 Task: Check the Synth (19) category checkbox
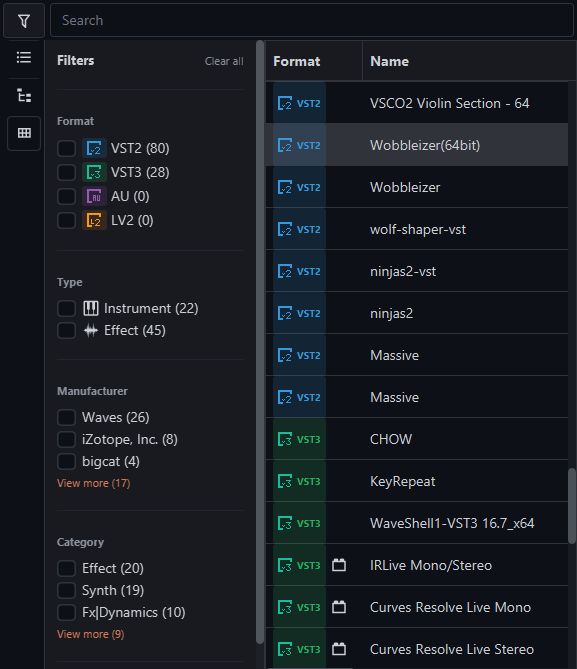[x=67, y=590]
